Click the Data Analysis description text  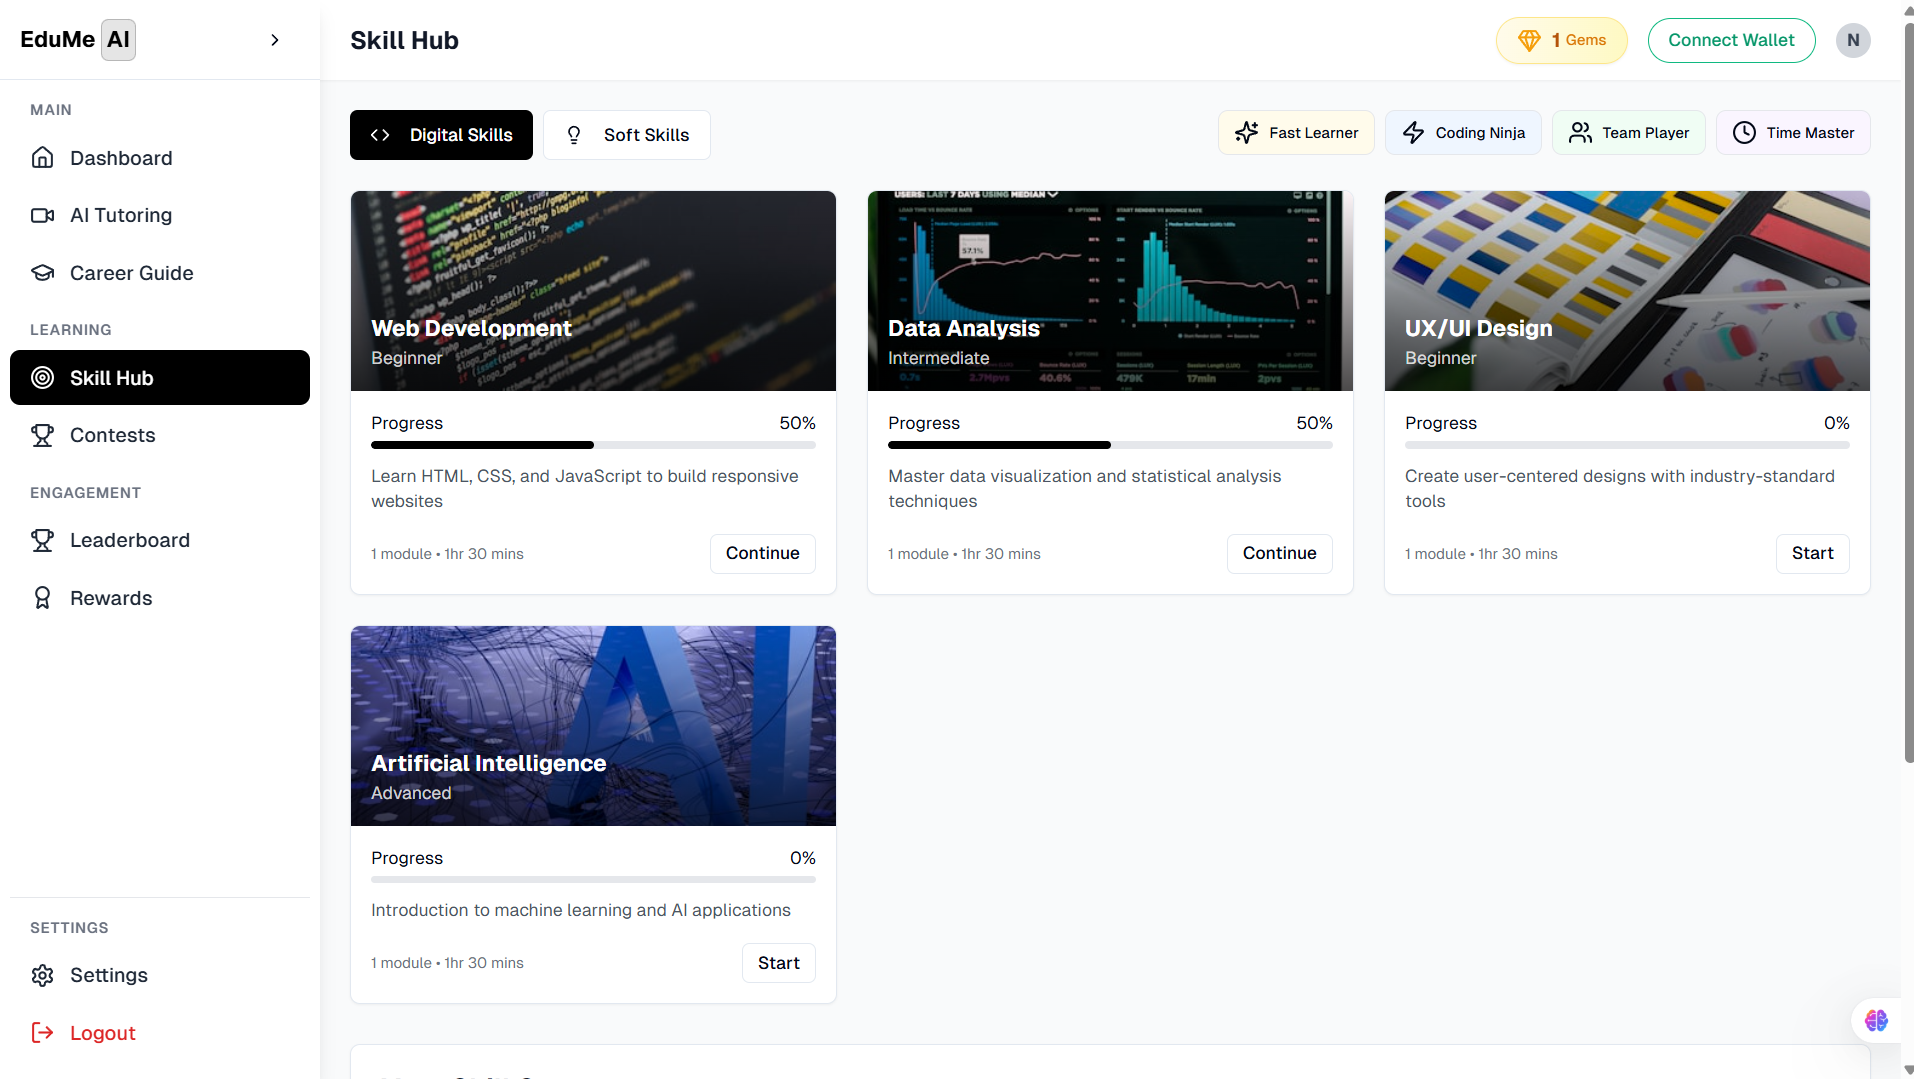1084,489
